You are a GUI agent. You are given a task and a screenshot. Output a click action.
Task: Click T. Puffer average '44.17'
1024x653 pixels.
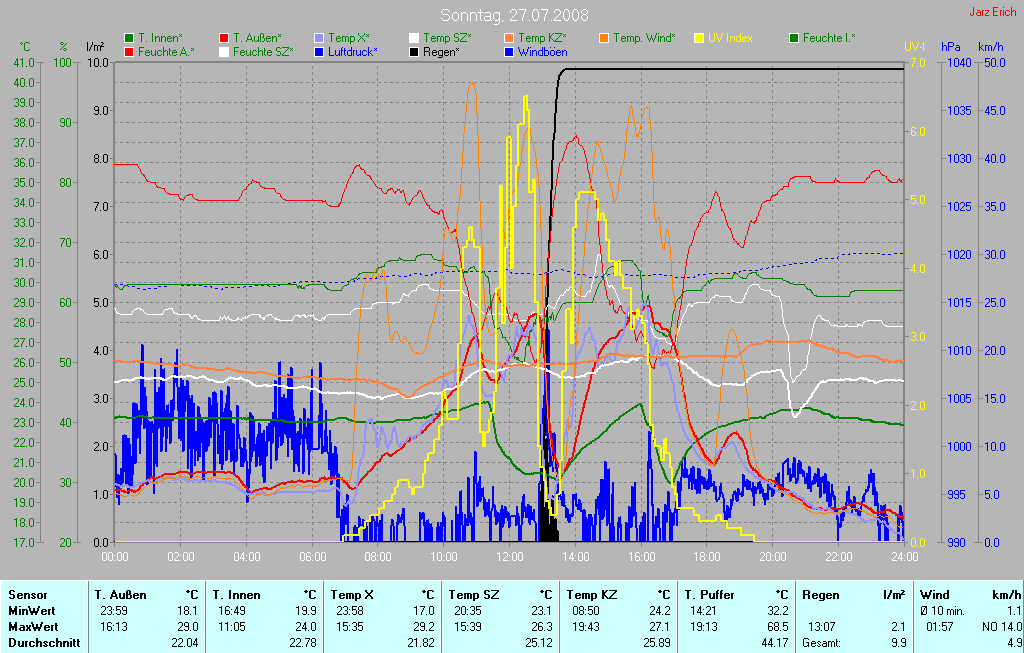coord(775,643)
